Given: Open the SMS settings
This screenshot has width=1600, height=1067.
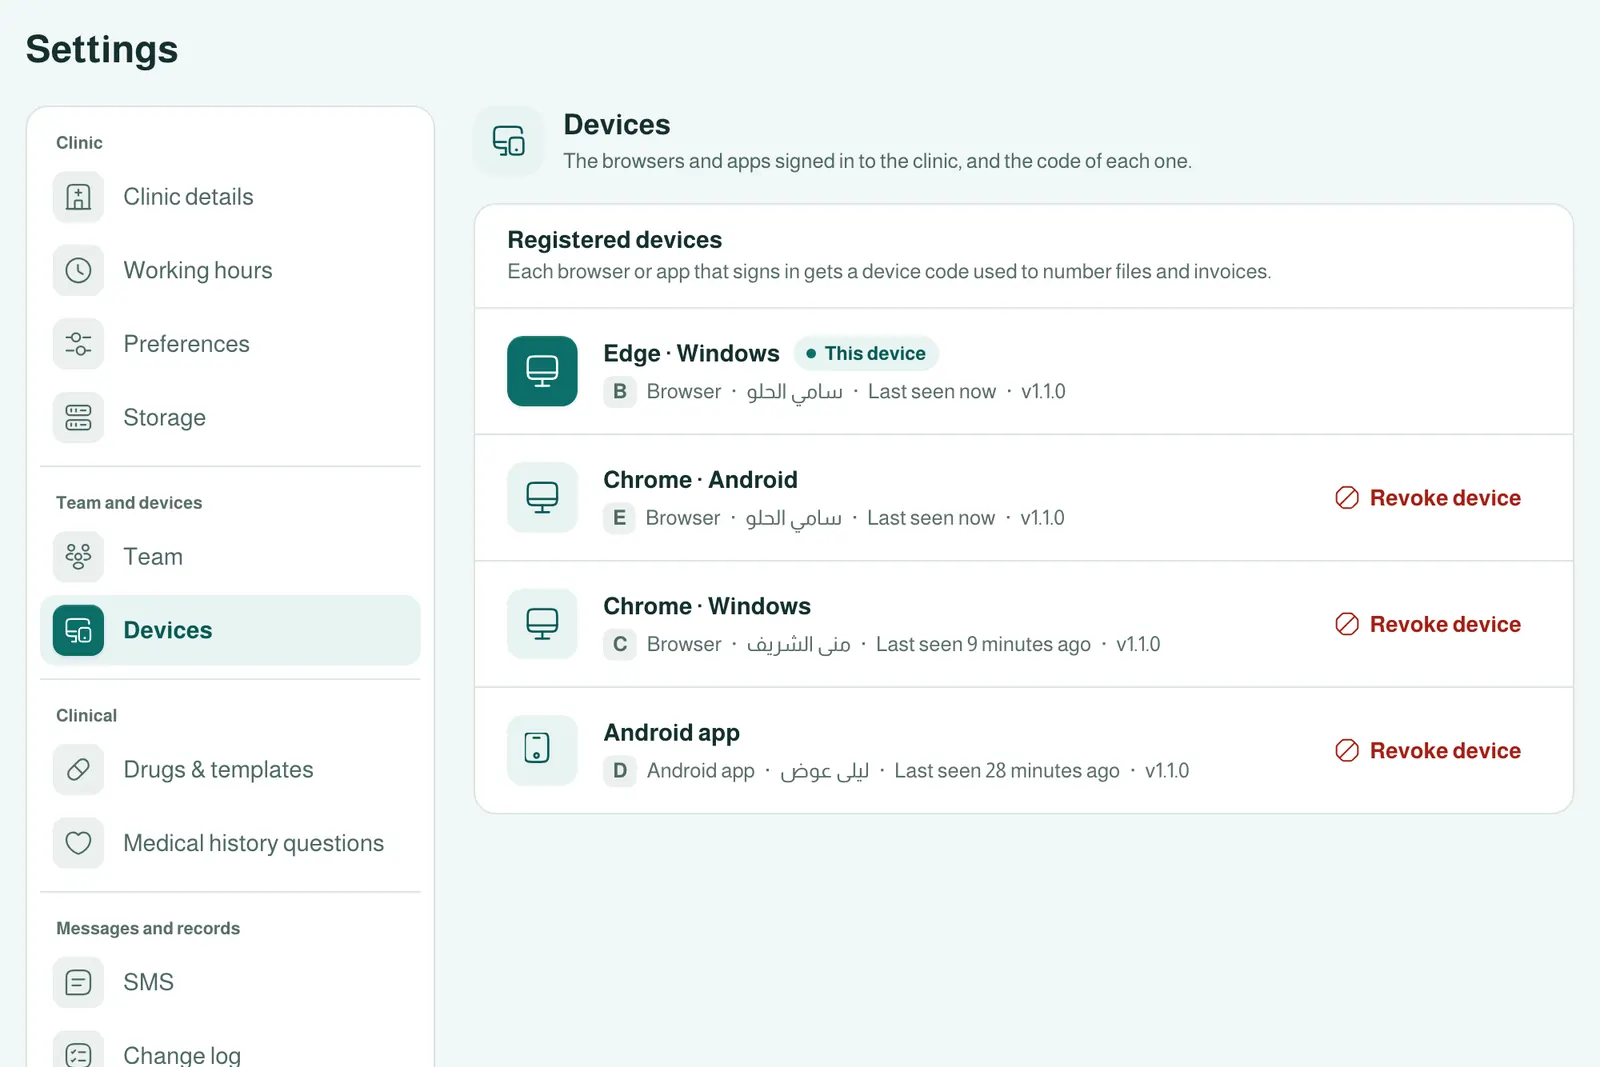Looking at the screenshot, I should [x=230, y=982].
